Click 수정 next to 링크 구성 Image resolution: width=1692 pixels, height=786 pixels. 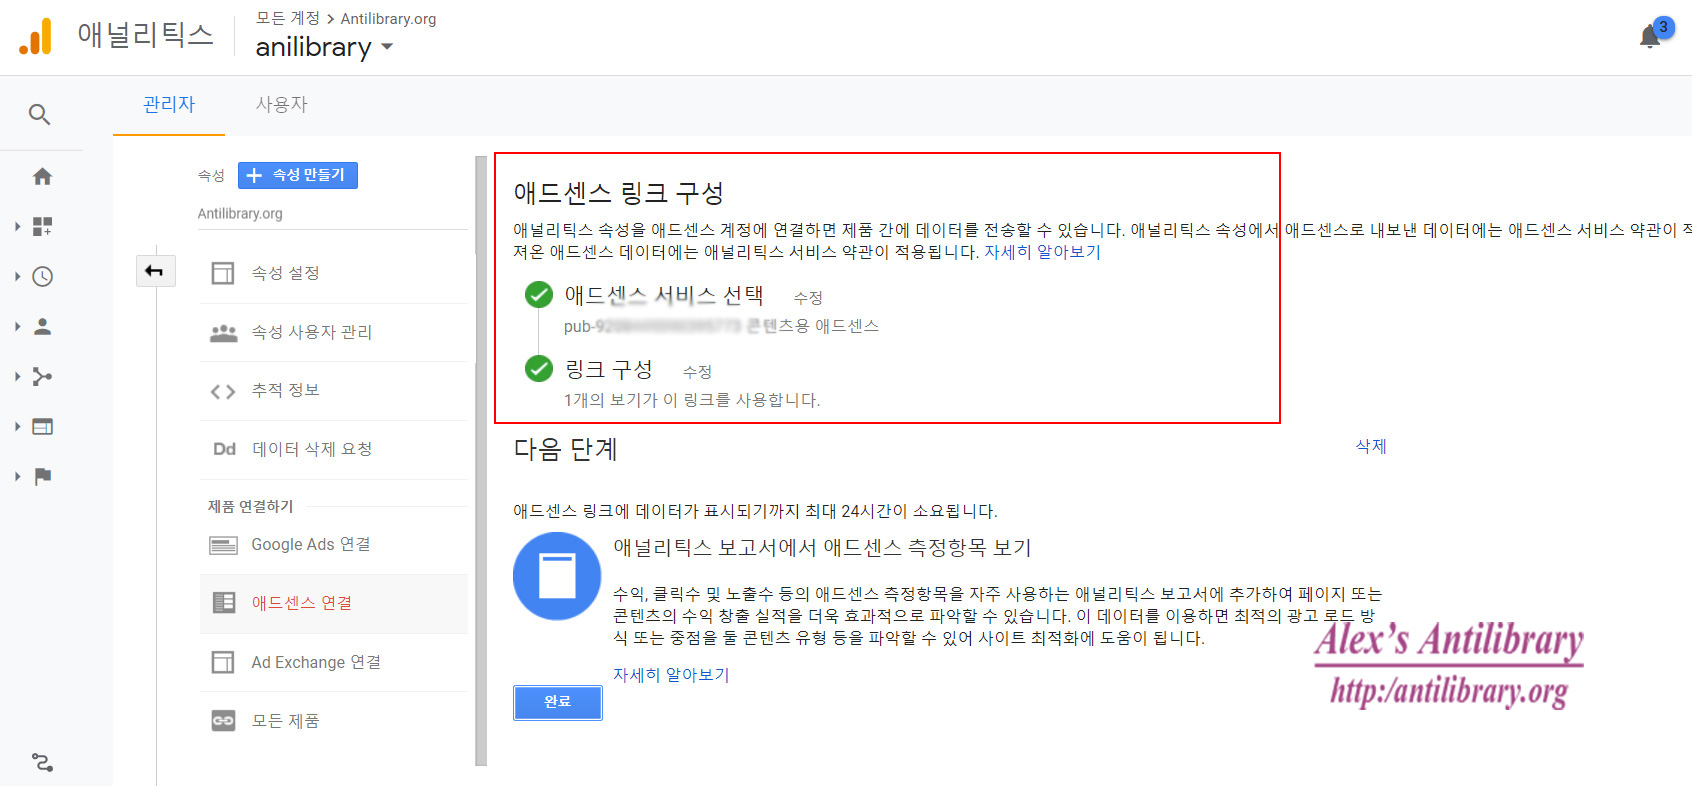pyautogui.click(x=697, y=372)
